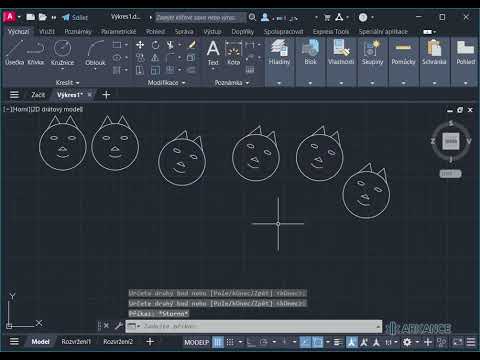Click the Rotate tool icon
Viewport: 480px width, 360px height.
tap(155, 45)
